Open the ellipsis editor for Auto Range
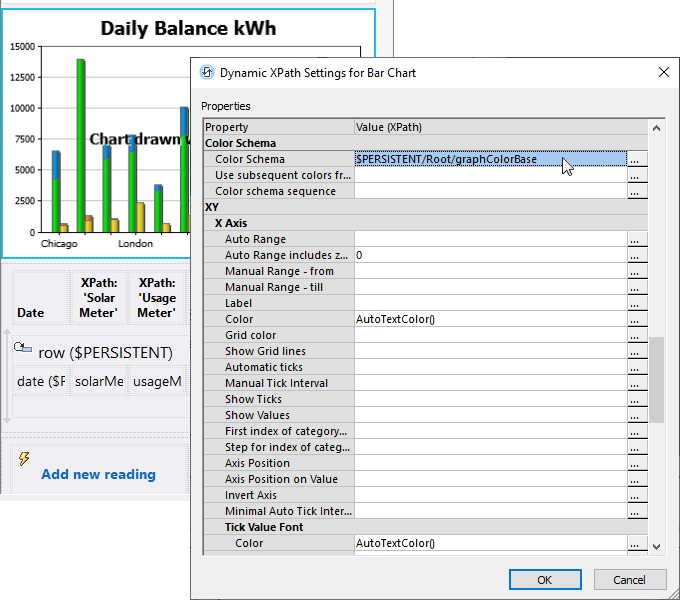 pyautogui.click(x=635, y=239)
